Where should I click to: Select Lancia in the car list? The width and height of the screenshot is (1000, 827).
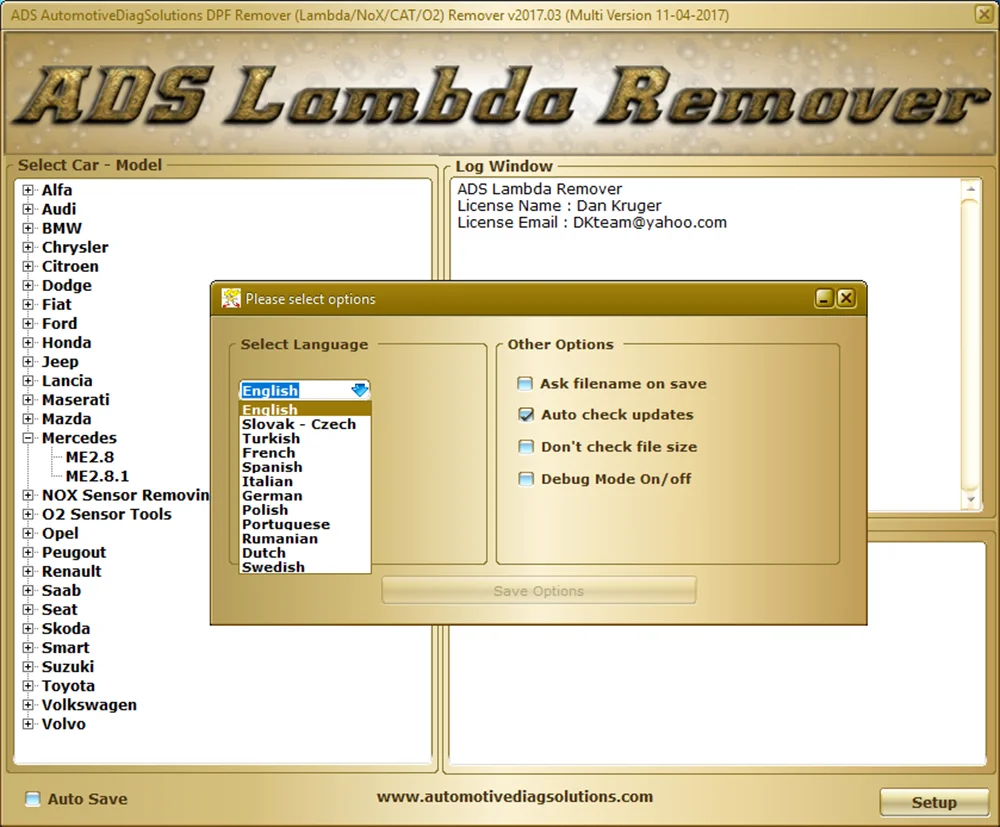(x=67, y=381)
